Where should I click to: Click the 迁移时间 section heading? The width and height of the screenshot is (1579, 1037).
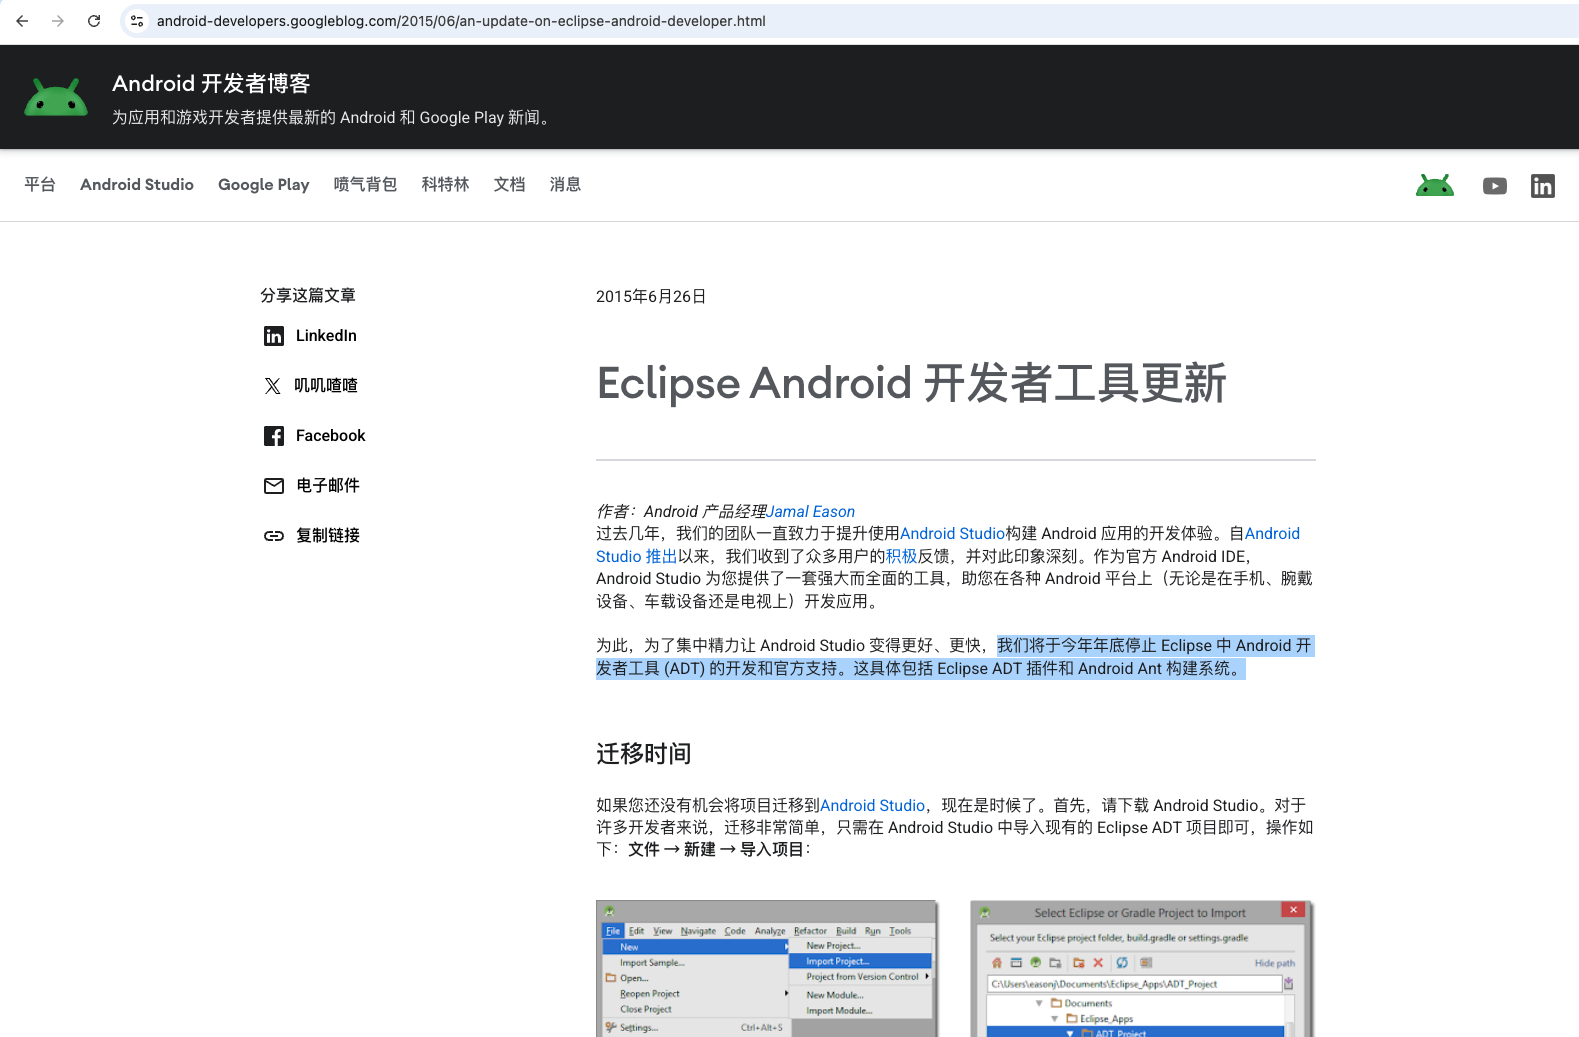click(x=644, y=754)
